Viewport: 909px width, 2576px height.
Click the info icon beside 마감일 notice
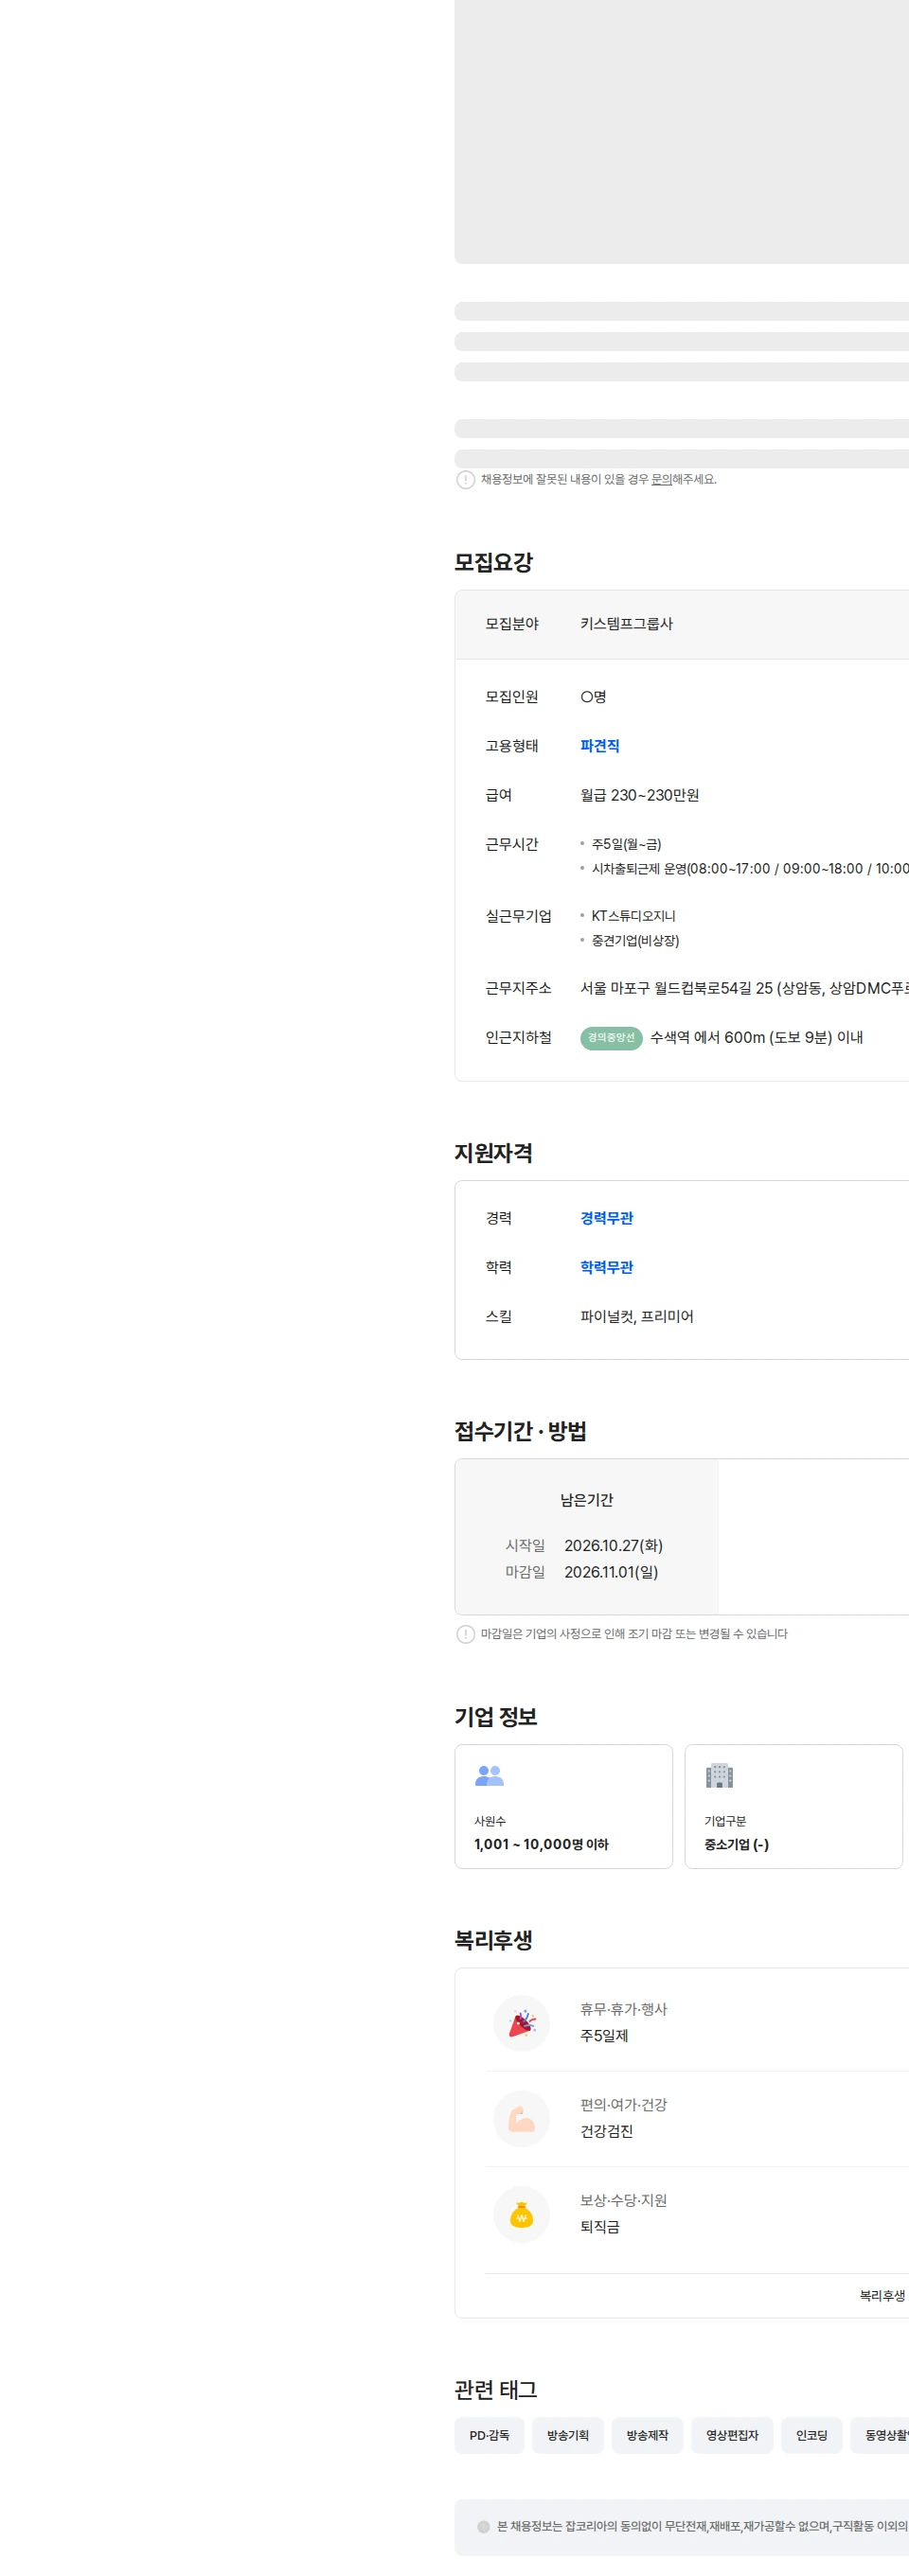(465, 1633)
